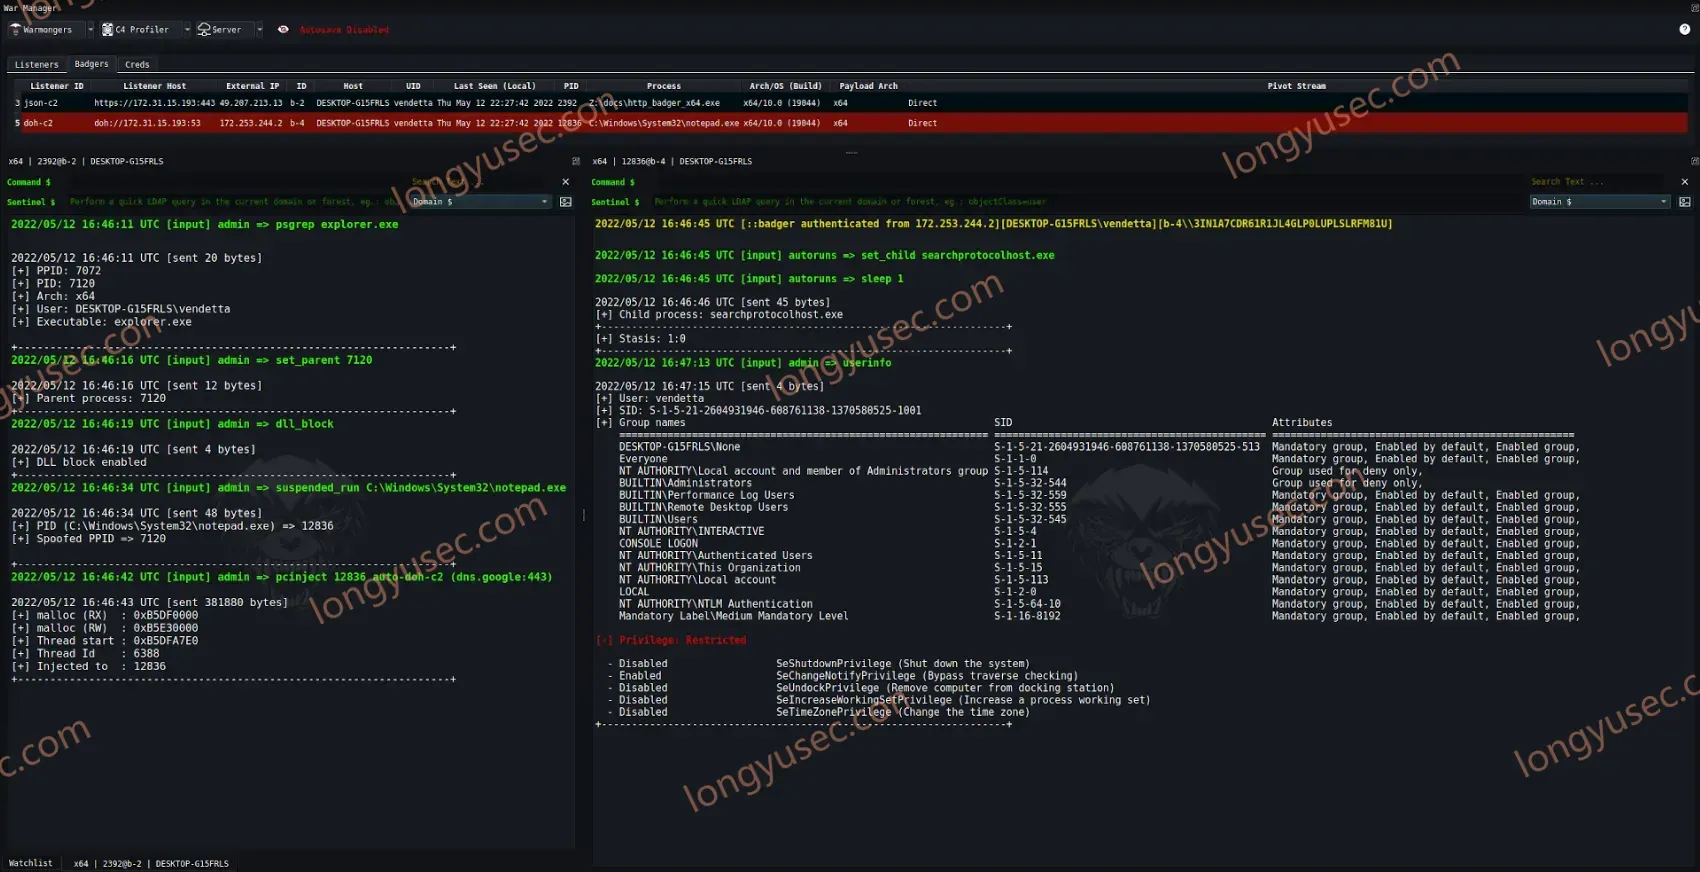This screenshot has height=872, width=1700.
Task: Float the left 2392@b-2 terminal pane
Action: (x=575, y=161)
